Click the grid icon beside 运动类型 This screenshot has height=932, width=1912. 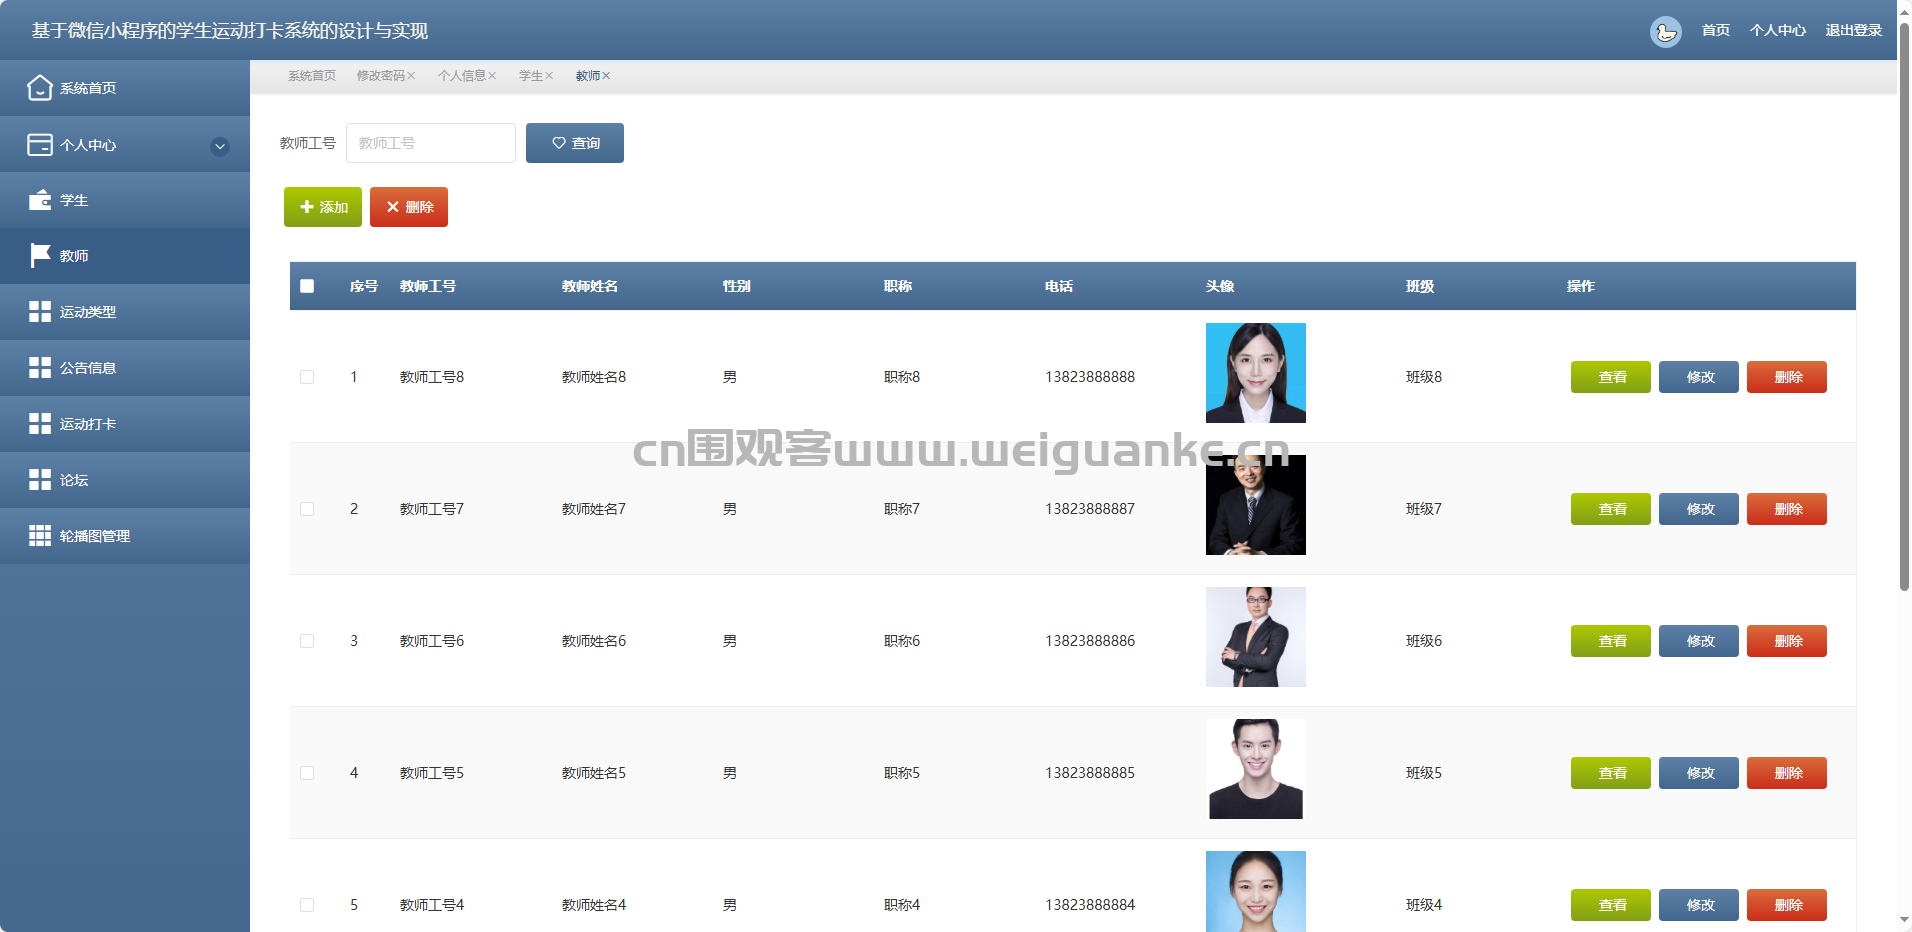point(40,312)
